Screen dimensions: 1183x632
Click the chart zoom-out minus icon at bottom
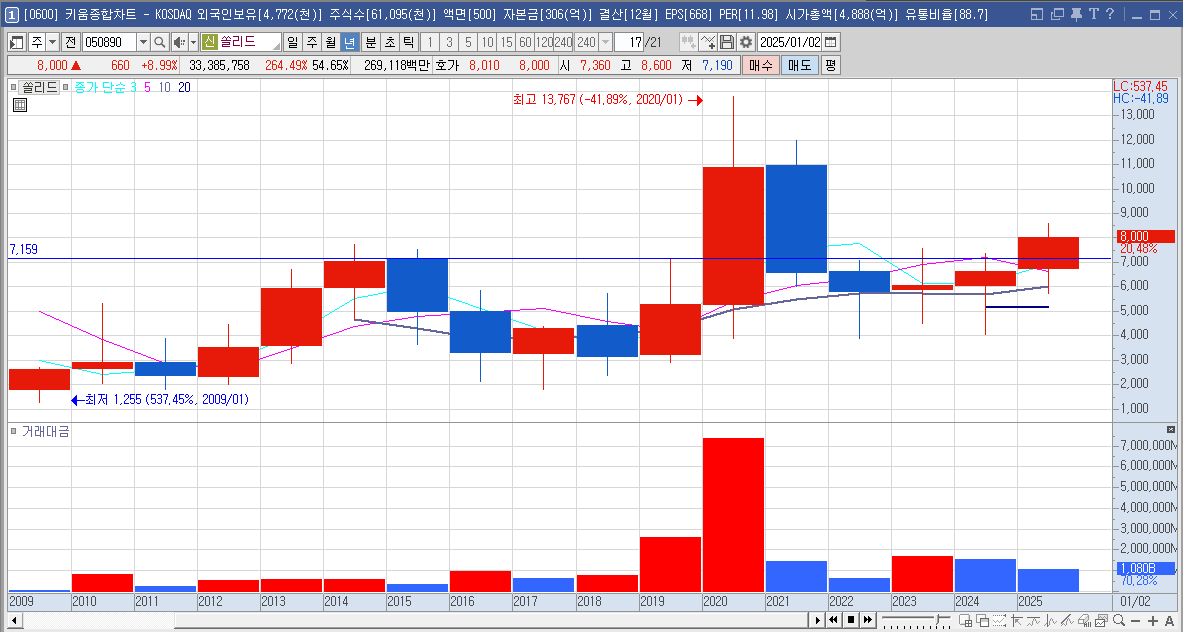pos(1134,620)
